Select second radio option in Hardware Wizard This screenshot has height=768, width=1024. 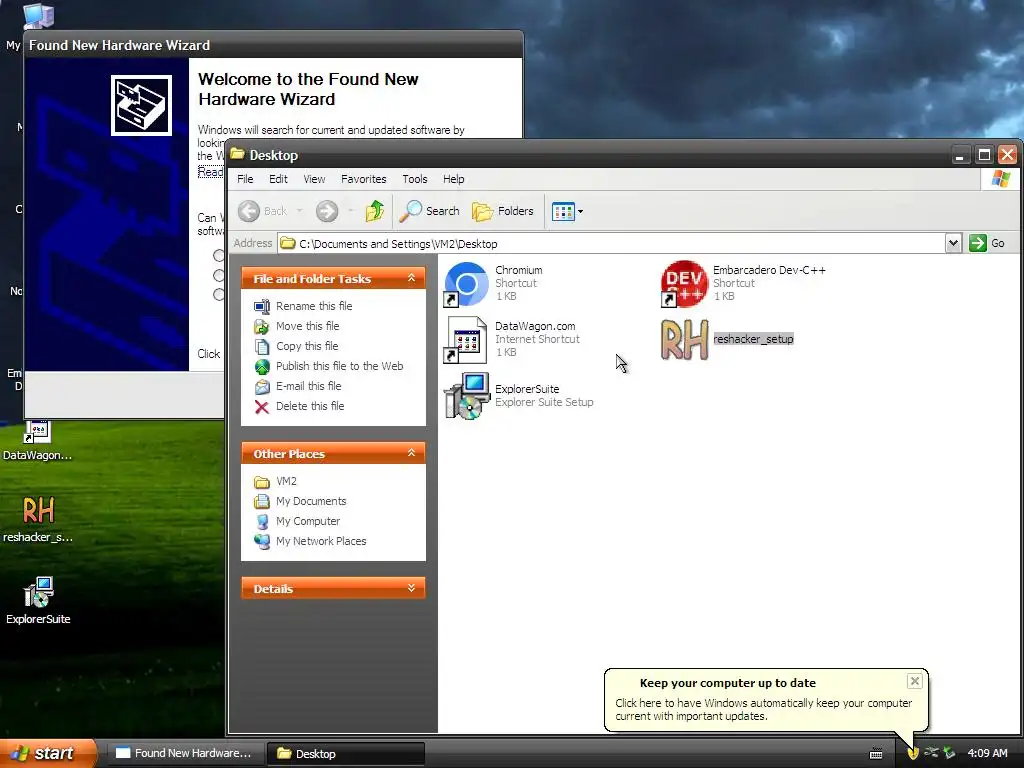(x=219, y=275)
